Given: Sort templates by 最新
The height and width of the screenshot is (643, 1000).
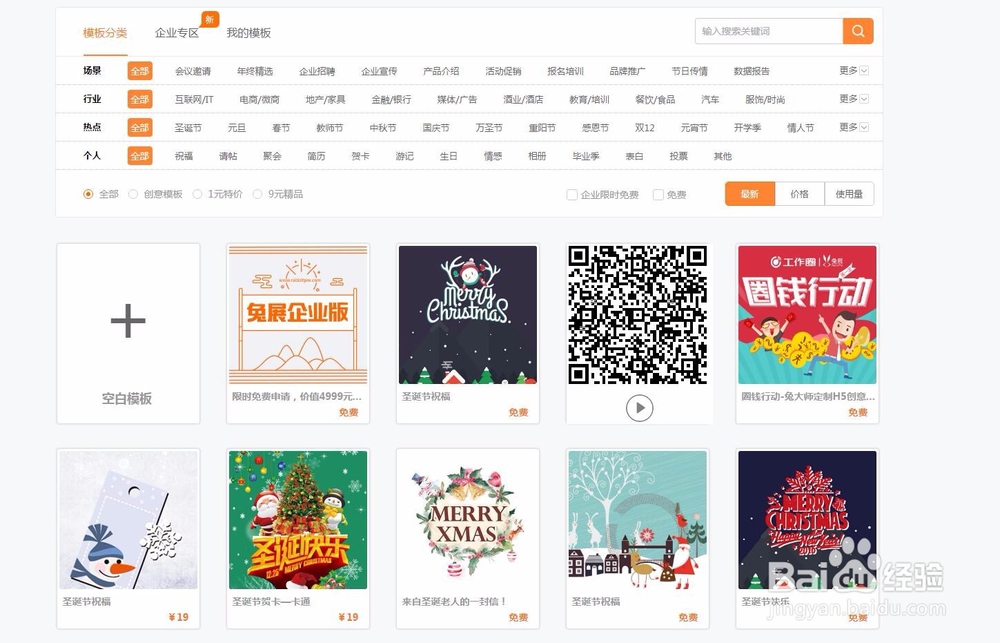Looking at the screenshot, I should click(x=750, y=194).
